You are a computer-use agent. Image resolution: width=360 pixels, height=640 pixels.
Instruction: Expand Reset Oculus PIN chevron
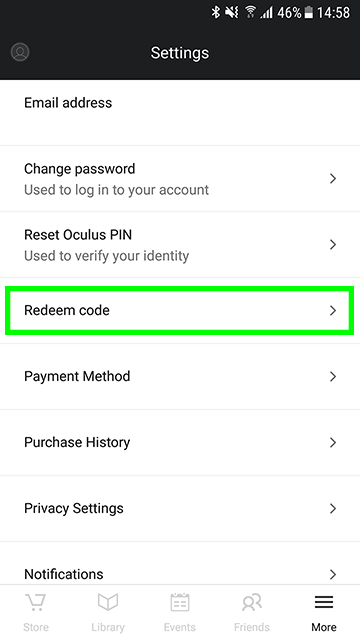point(333,244)
